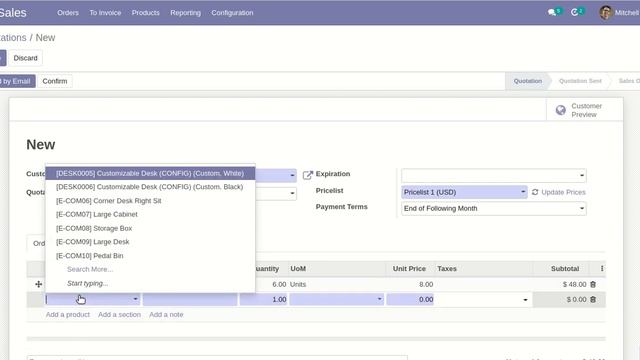Image resolution: width=640 pixels, height=360 pixels.
Task: Open the Configuration menu
Action: coord(232,13)
